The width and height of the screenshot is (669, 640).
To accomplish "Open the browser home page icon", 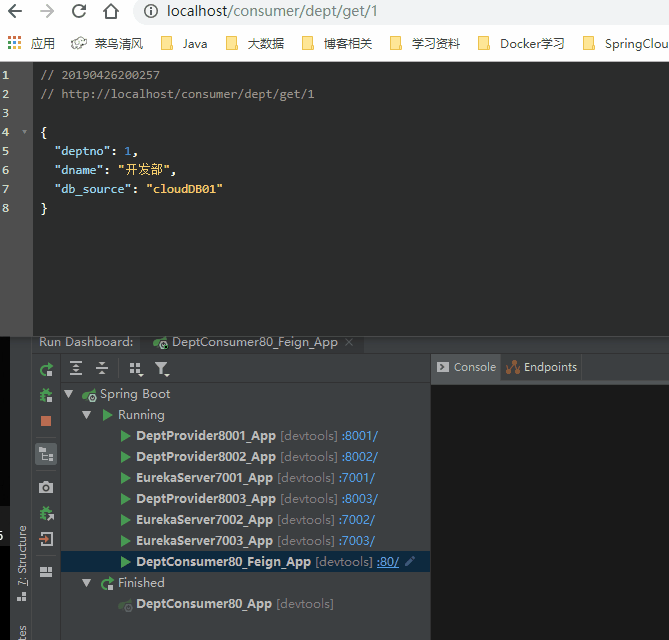I will click(111, 11).
